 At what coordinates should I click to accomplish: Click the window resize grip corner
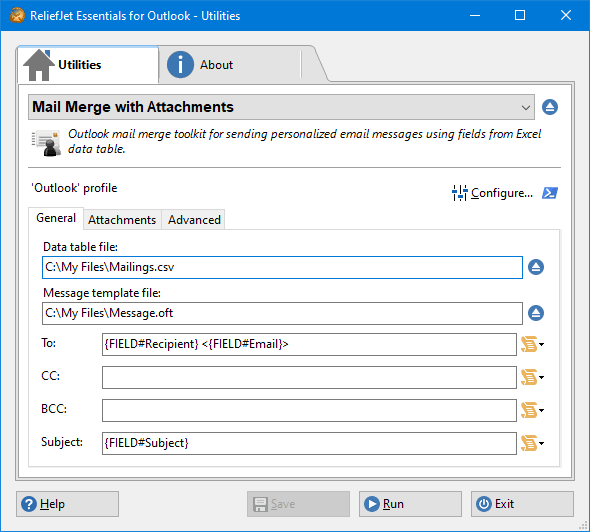[583, 525]
